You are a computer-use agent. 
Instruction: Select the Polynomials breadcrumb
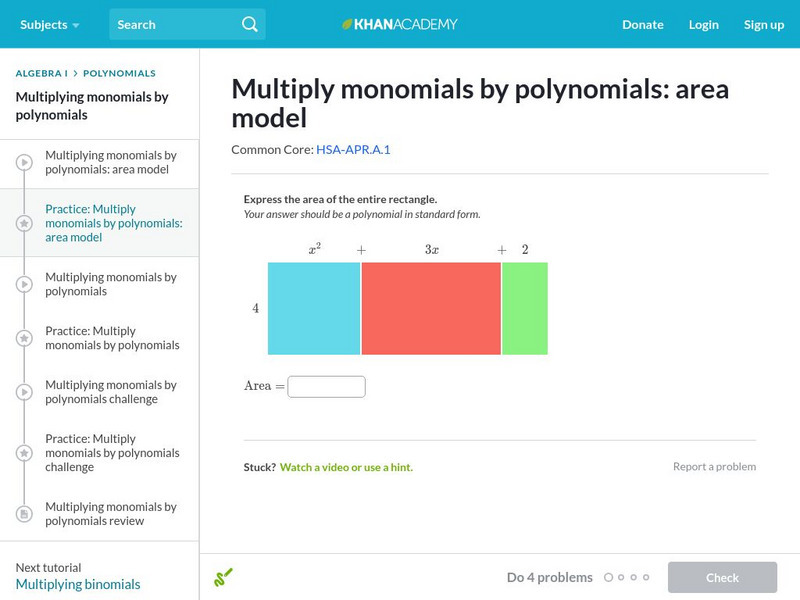pos(119,73)
